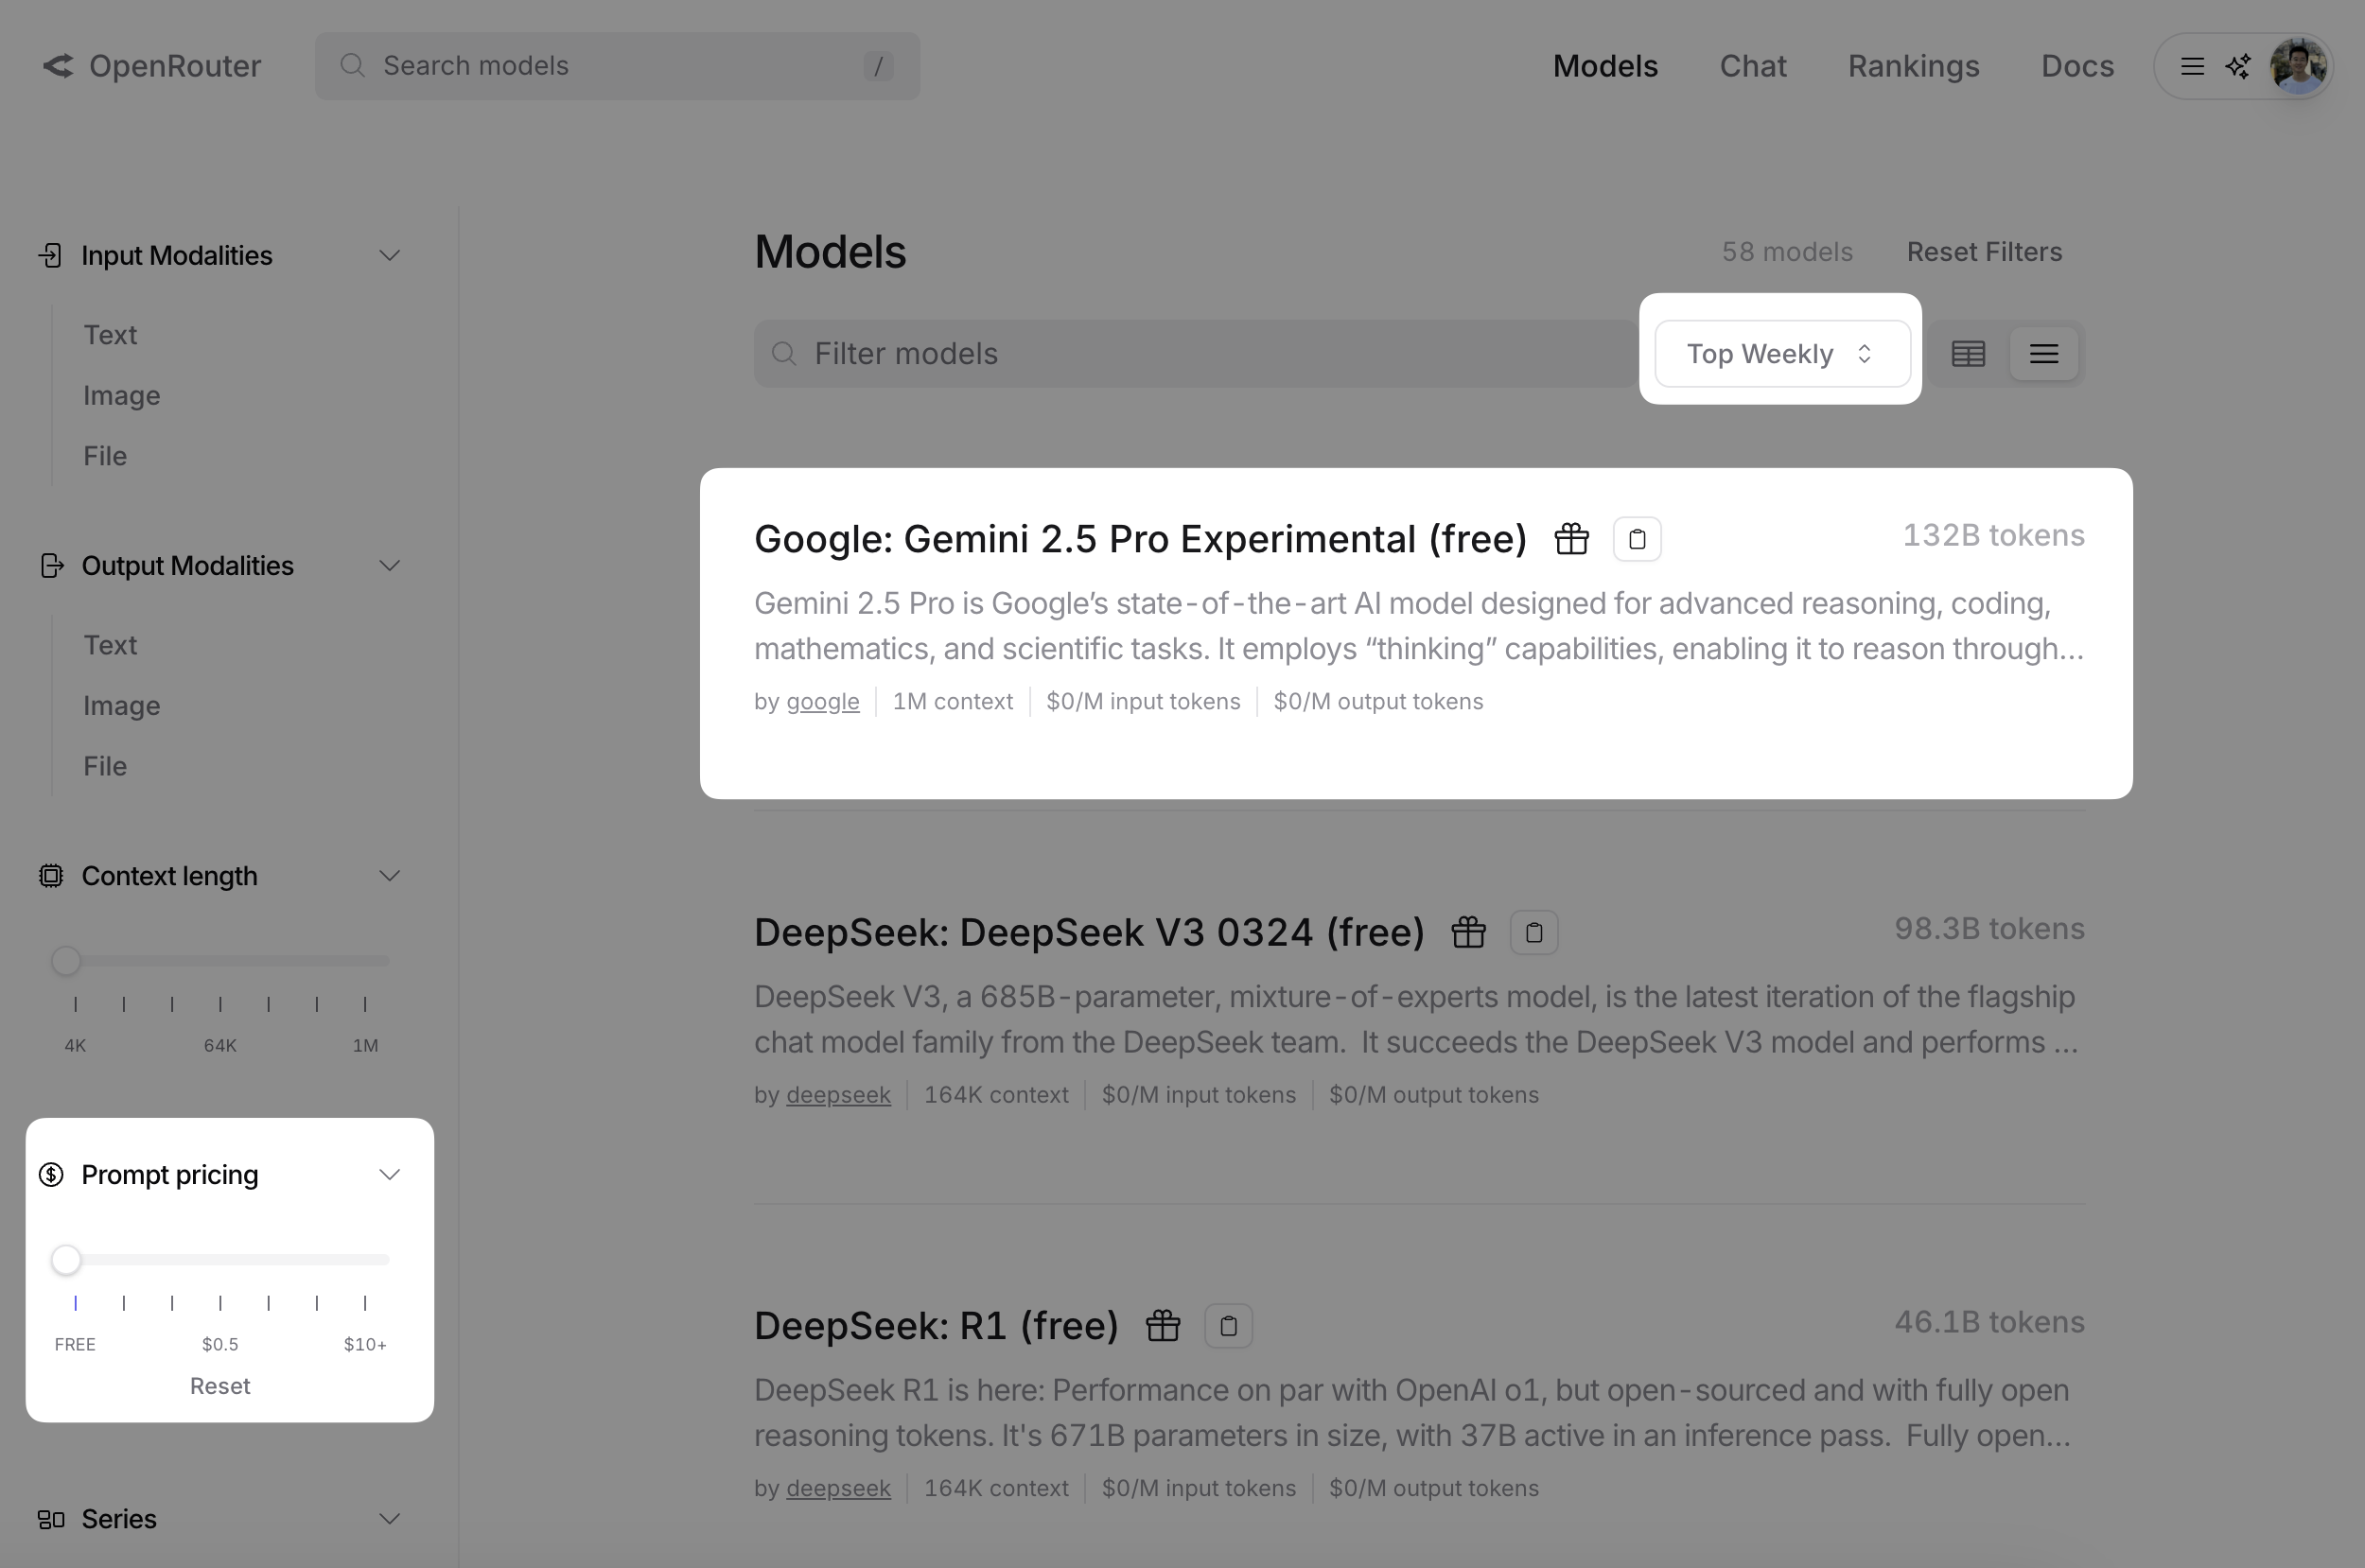Screen dimensions: 2365x1568
Task: Switch to the list view layout
Action: 2044,354
